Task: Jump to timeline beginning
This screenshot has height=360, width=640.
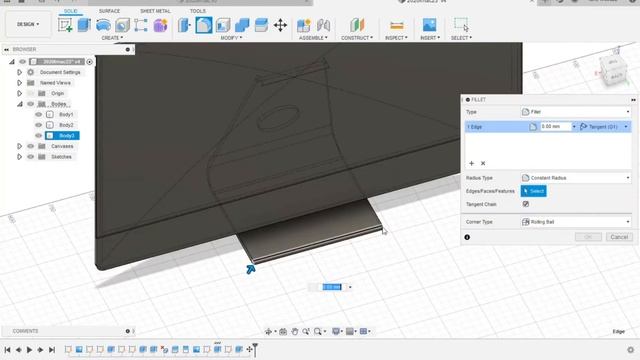Action: pyautogui.click(x=7, y=350)
